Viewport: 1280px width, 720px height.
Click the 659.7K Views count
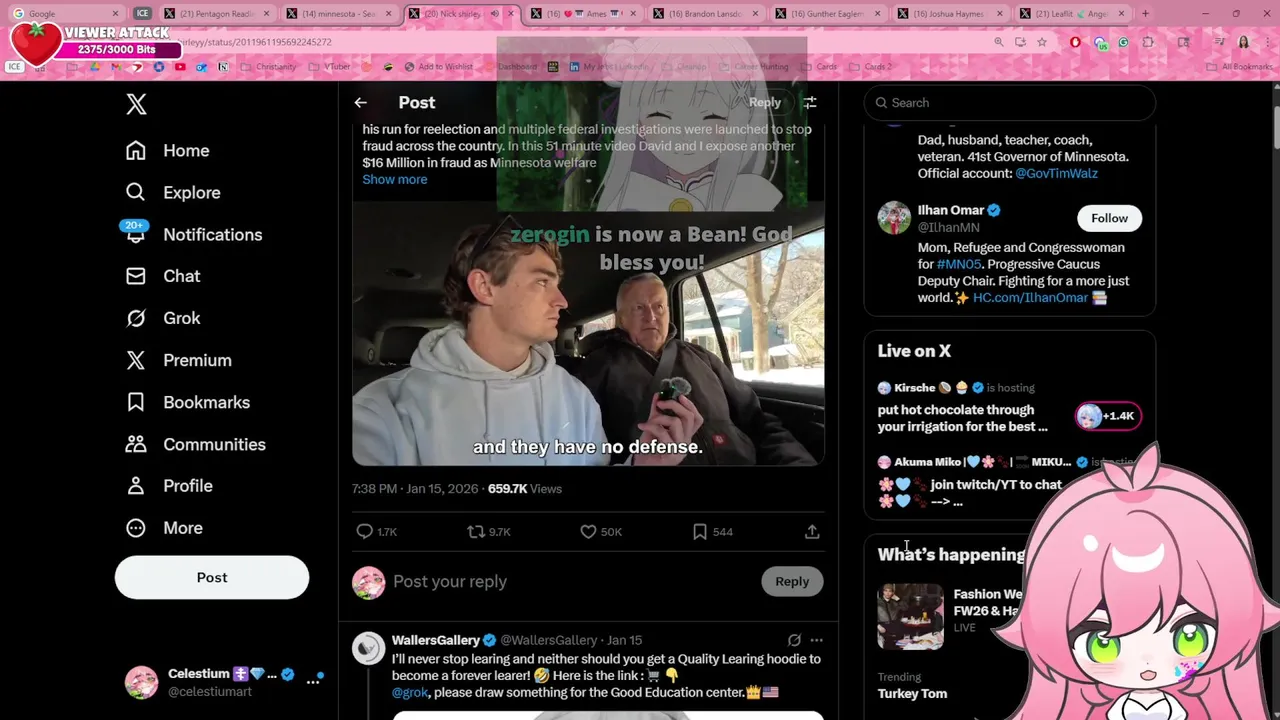pyautogui.click(x=525, y=489)
